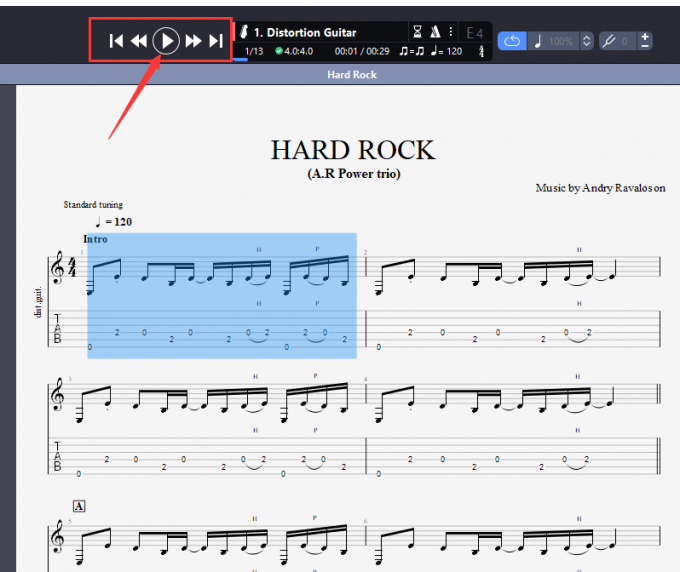Fast forward to the next bar

(x=193, y=41)
